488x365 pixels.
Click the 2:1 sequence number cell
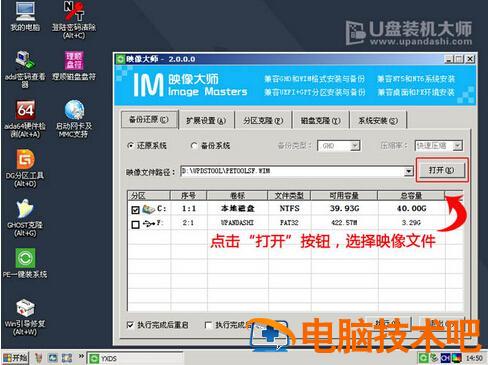(188, 223)
